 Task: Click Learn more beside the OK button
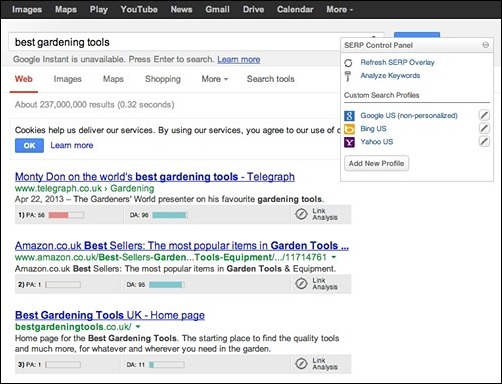(x=72, y=145)
